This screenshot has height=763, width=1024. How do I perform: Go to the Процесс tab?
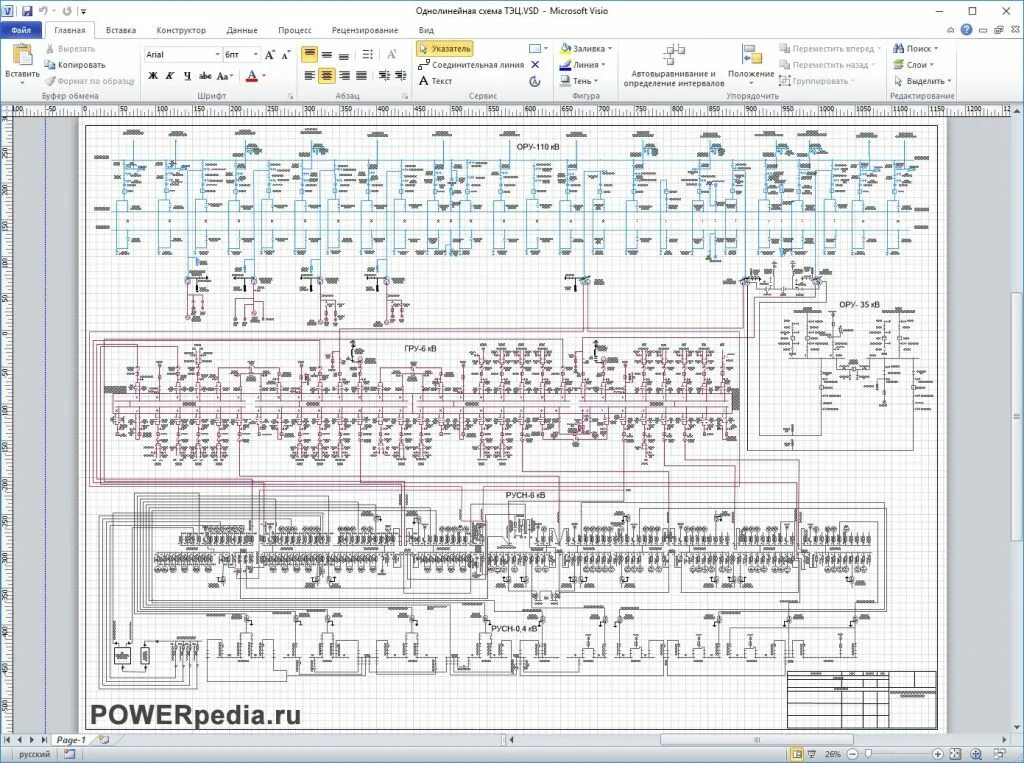[295, 30]
